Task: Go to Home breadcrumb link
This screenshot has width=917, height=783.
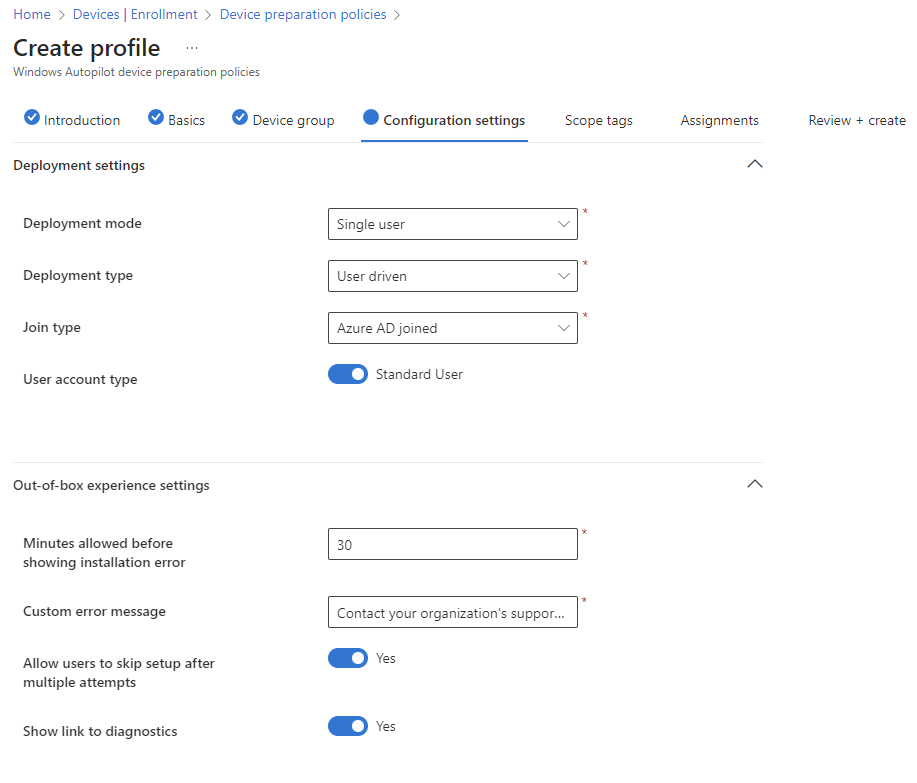Action: tap(32, 15)
